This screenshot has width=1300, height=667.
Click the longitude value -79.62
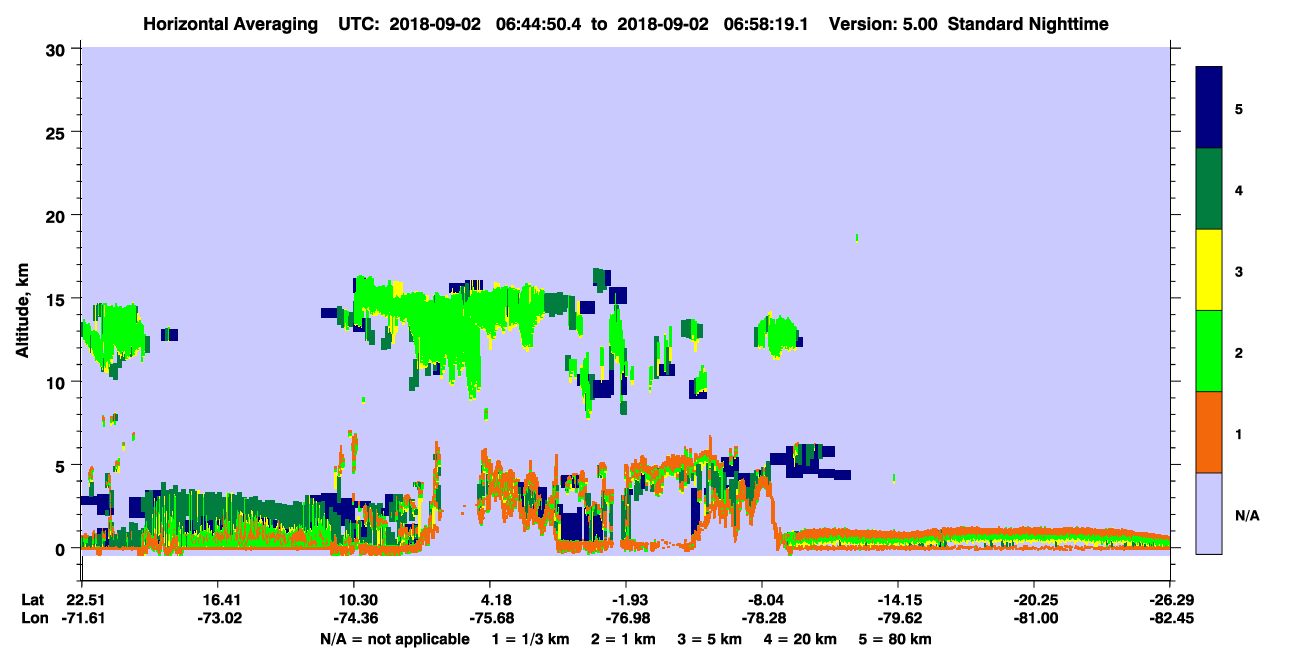coord(898,618)
